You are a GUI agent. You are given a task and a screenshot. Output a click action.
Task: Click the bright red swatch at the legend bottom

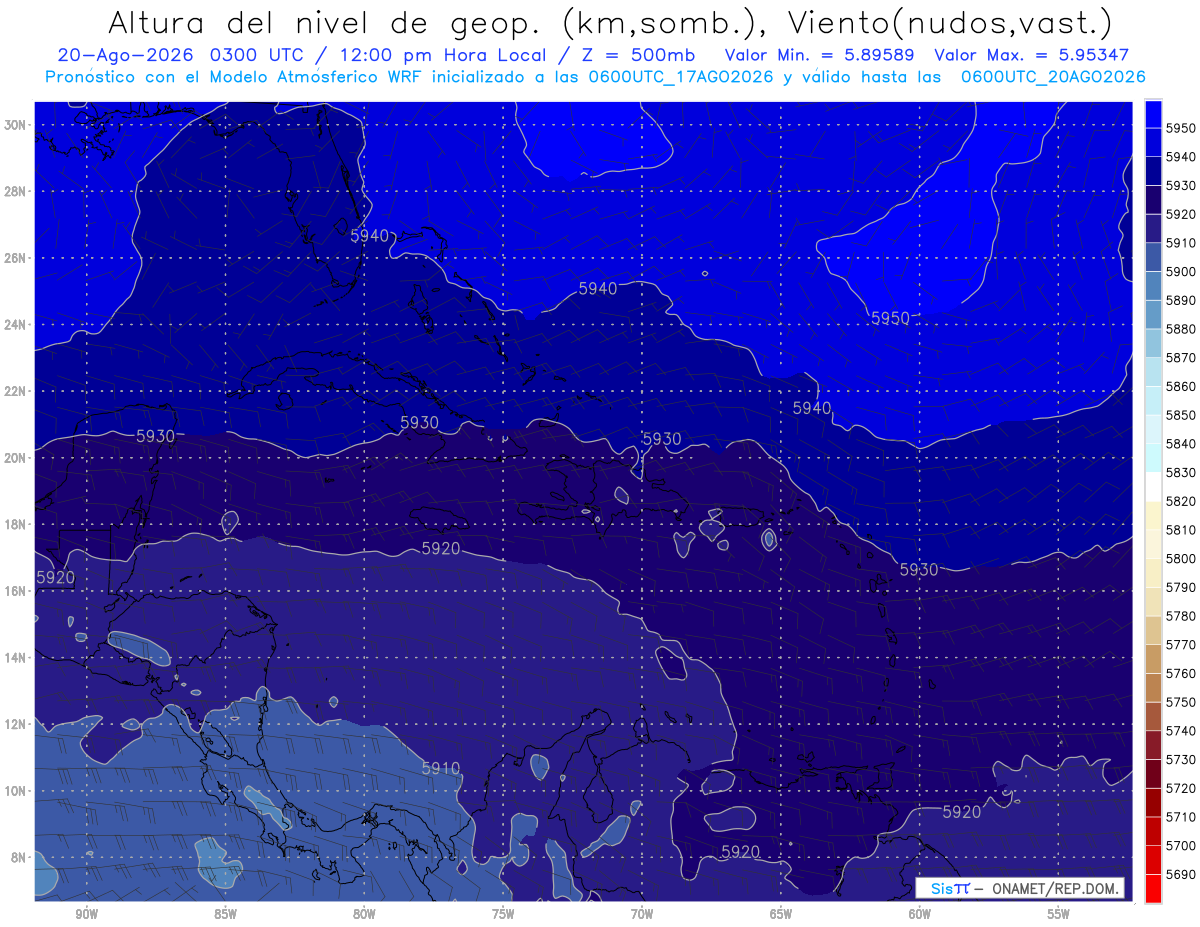[x=1153, y=888]
